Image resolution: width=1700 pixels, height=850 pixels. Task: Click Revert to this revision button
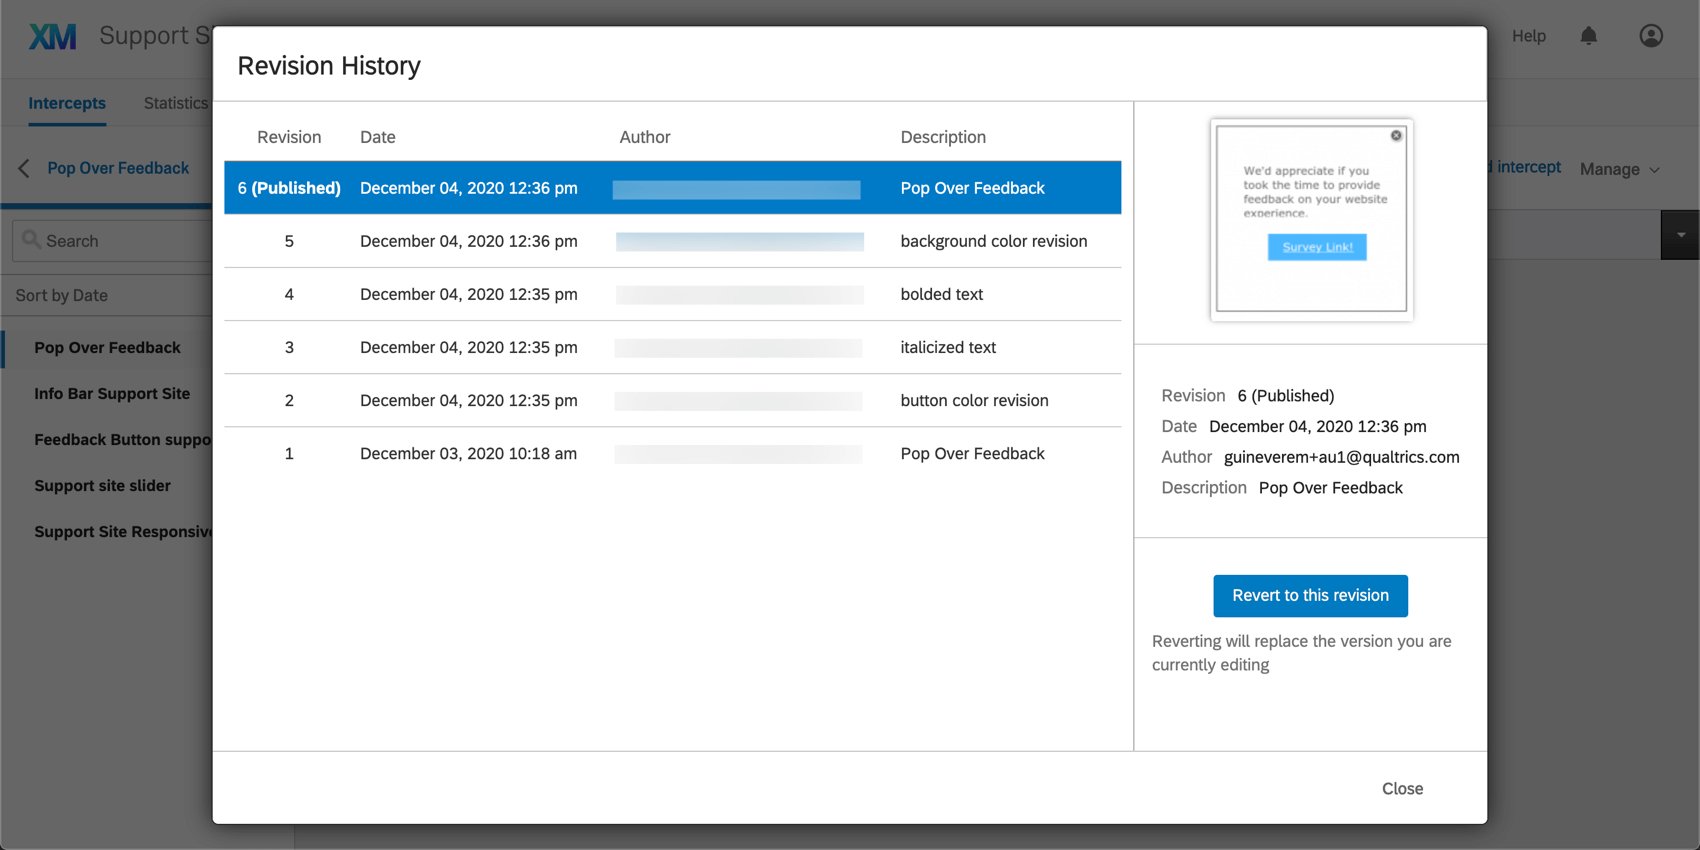click(x=1310, y=595)
